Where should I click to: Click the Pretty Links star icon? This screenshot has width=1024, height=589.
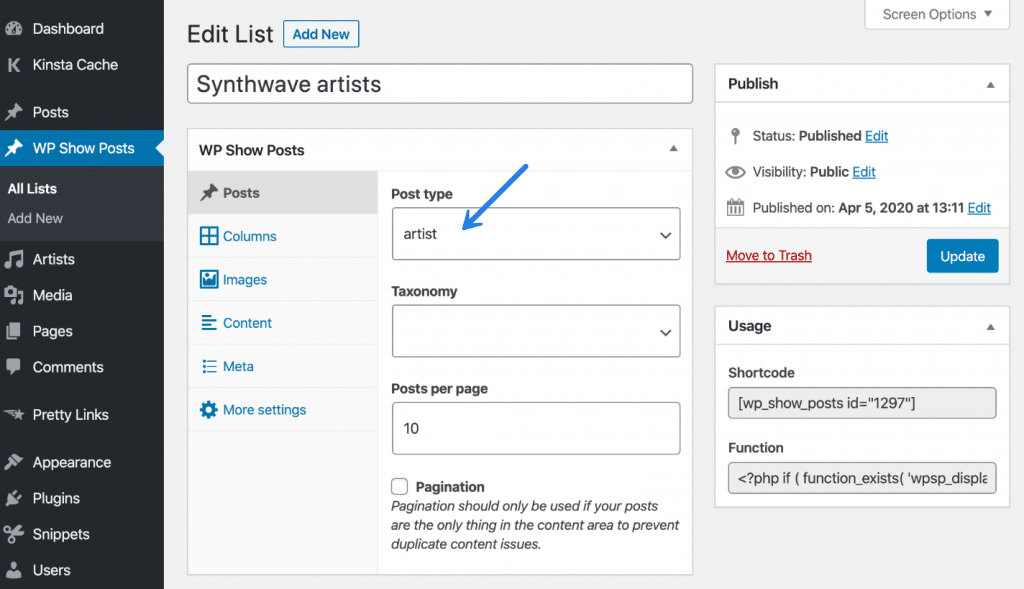(x=14, y=414)
